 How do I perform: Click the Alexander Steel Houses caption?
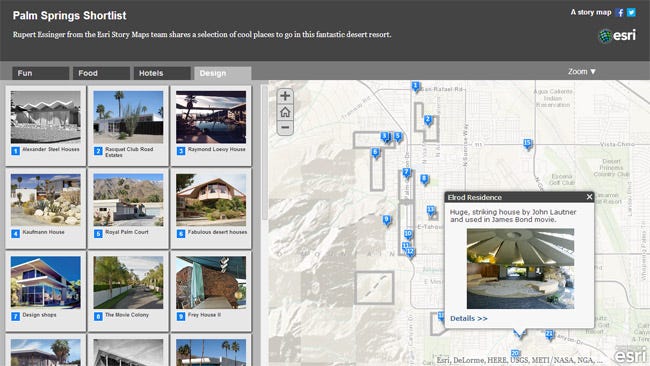51,149
